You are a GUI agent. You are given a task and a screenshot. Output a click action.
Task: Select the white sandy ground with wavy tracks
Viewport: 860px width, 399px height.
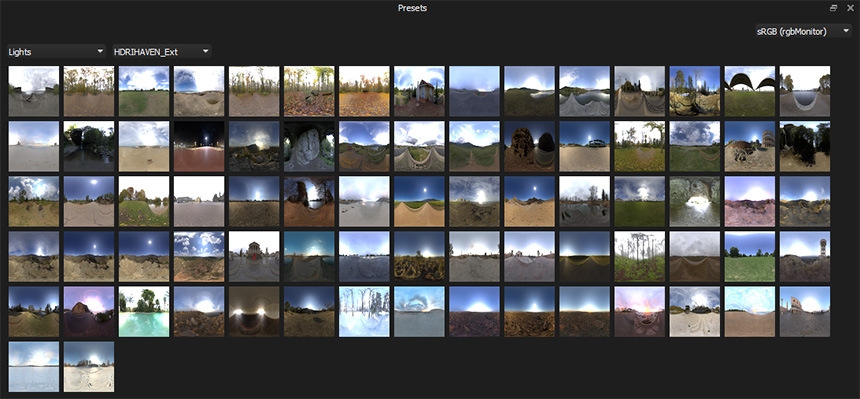point(694,312)
